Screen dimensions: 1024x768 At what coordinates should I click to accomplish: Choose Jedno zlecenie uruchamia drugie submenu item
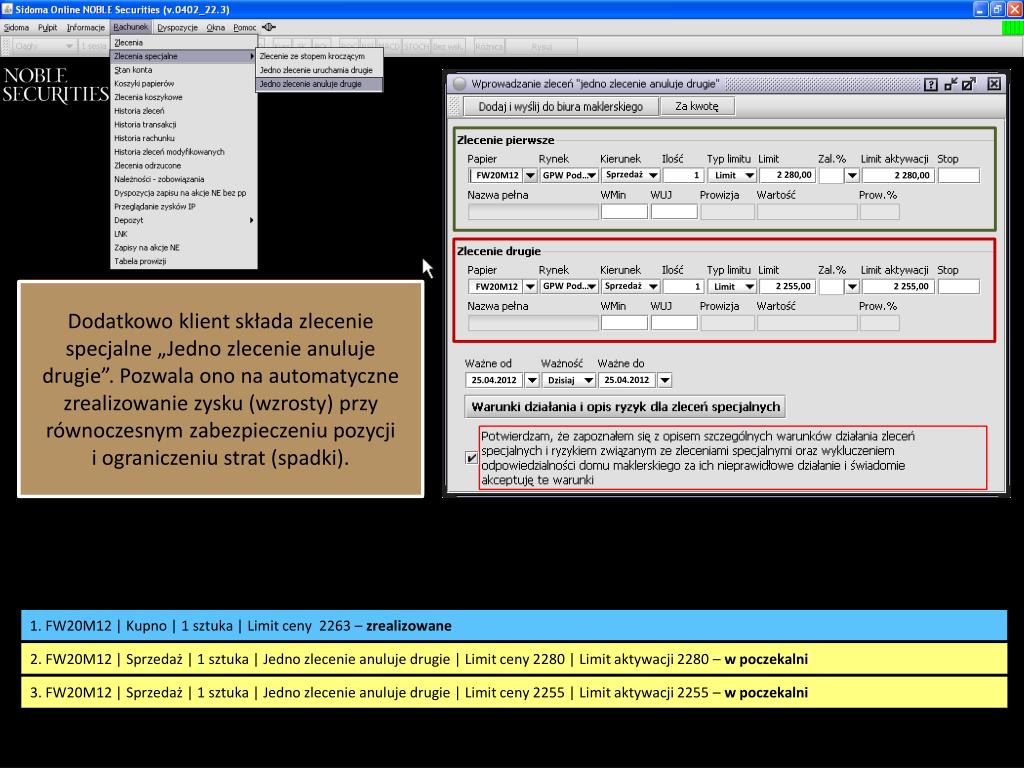[x=319, y=70]
